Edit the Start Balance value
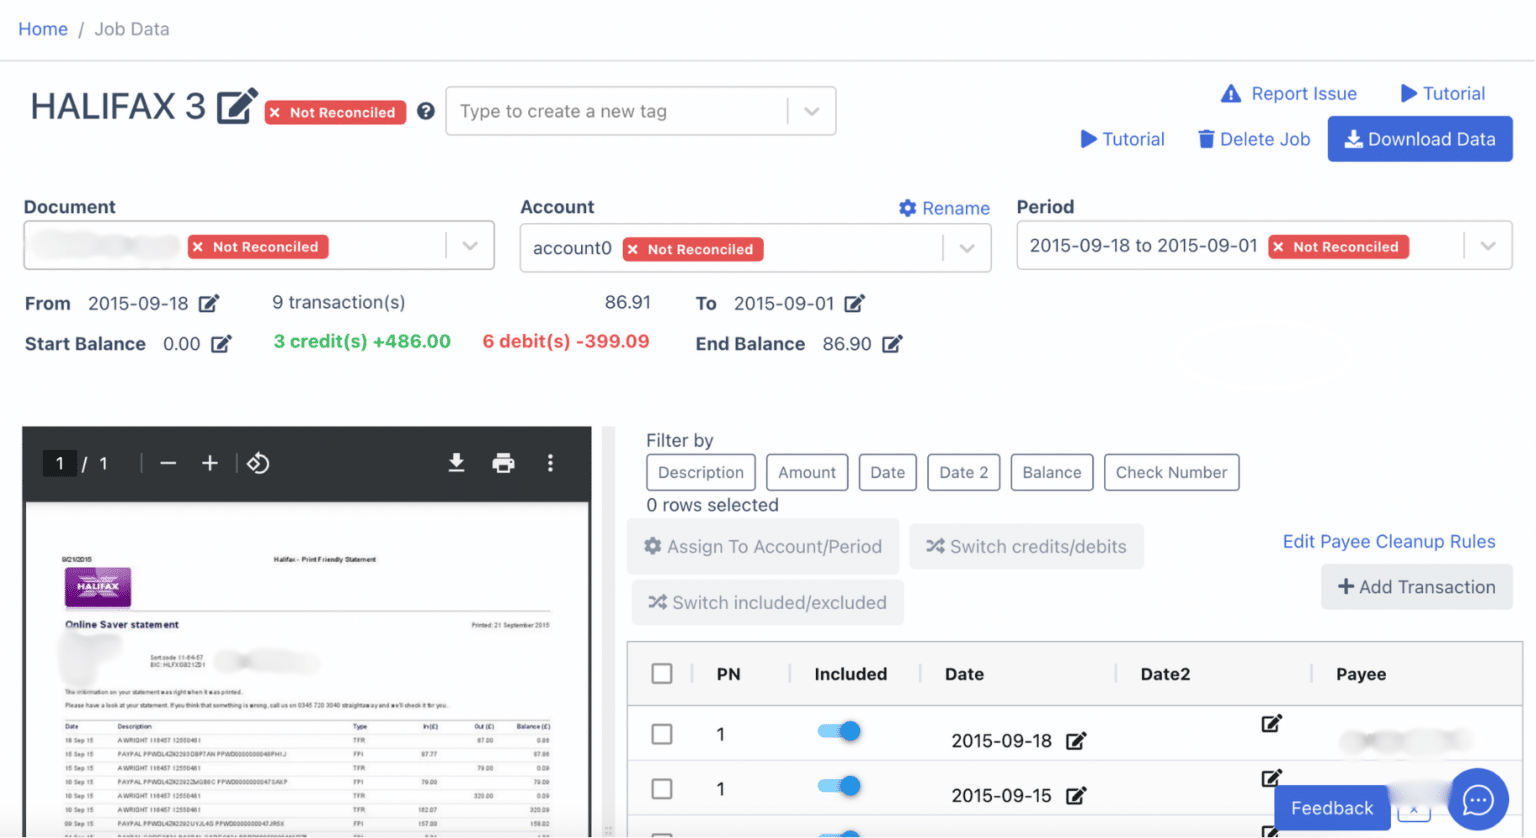This screenshot has height=838, width=1536. click(221, 344)
